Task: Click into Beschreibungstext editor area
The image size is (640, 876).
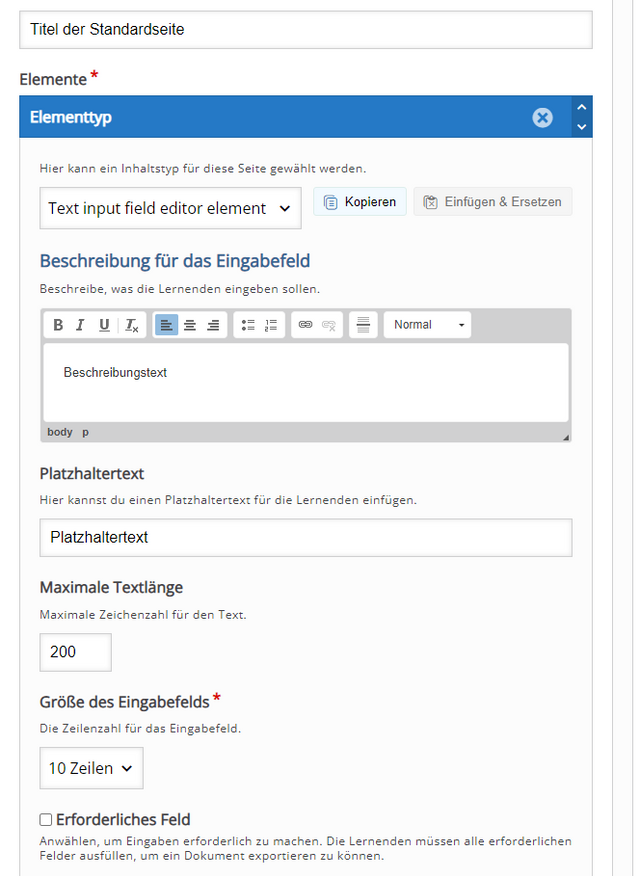Action: (x=306, y=383)
